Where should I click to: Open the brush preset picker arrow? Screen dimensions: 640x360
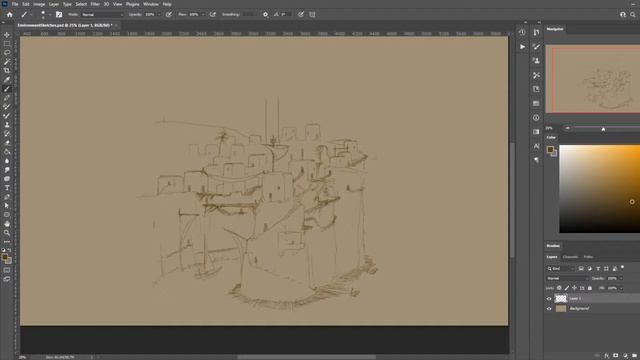[x=50, y=14]
